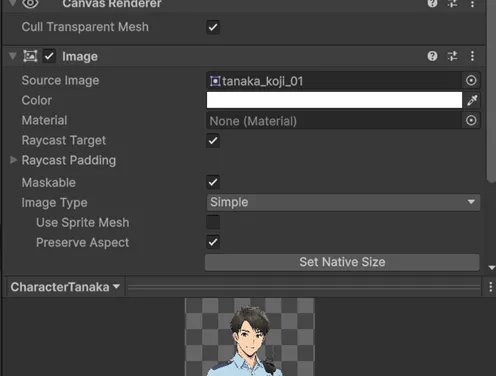The width and height of the screenshot is (496, 376).
Task: Click the Source Image label
Action: [x=60, y=81]
